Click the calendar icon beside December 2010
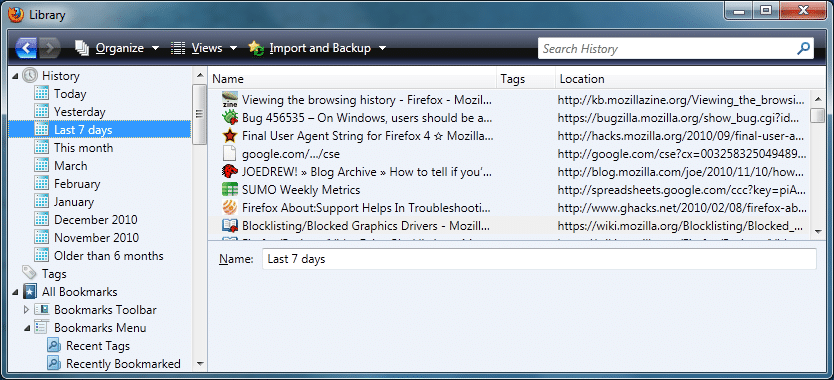834x380 pixels. tap(41, 220)
